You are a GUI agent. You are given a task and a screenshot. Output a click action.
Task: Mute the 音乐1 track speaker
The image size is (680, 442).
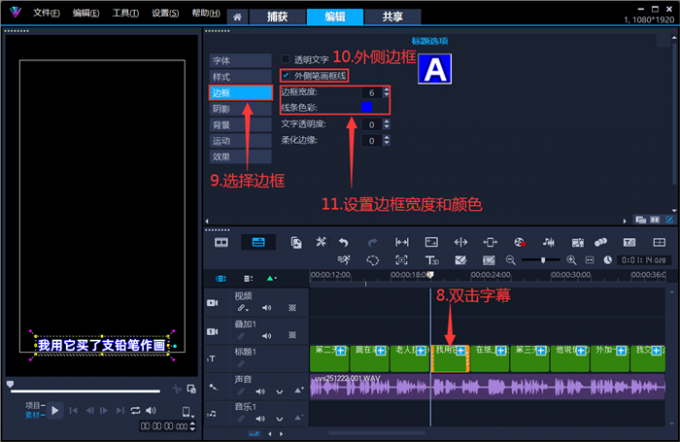click(x=260, y=419)
